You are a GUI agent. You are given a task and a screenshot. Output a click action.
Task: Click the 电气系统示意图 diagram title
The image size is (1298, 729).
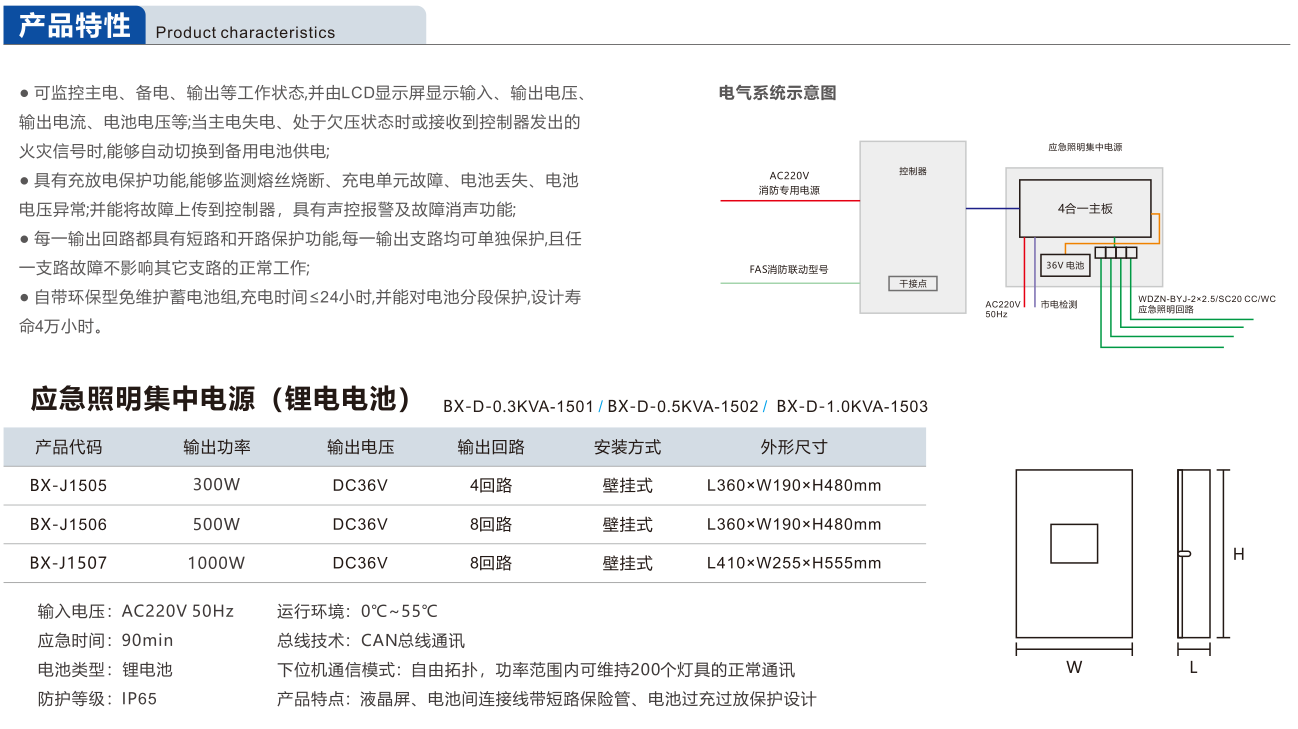click(777, 93)
